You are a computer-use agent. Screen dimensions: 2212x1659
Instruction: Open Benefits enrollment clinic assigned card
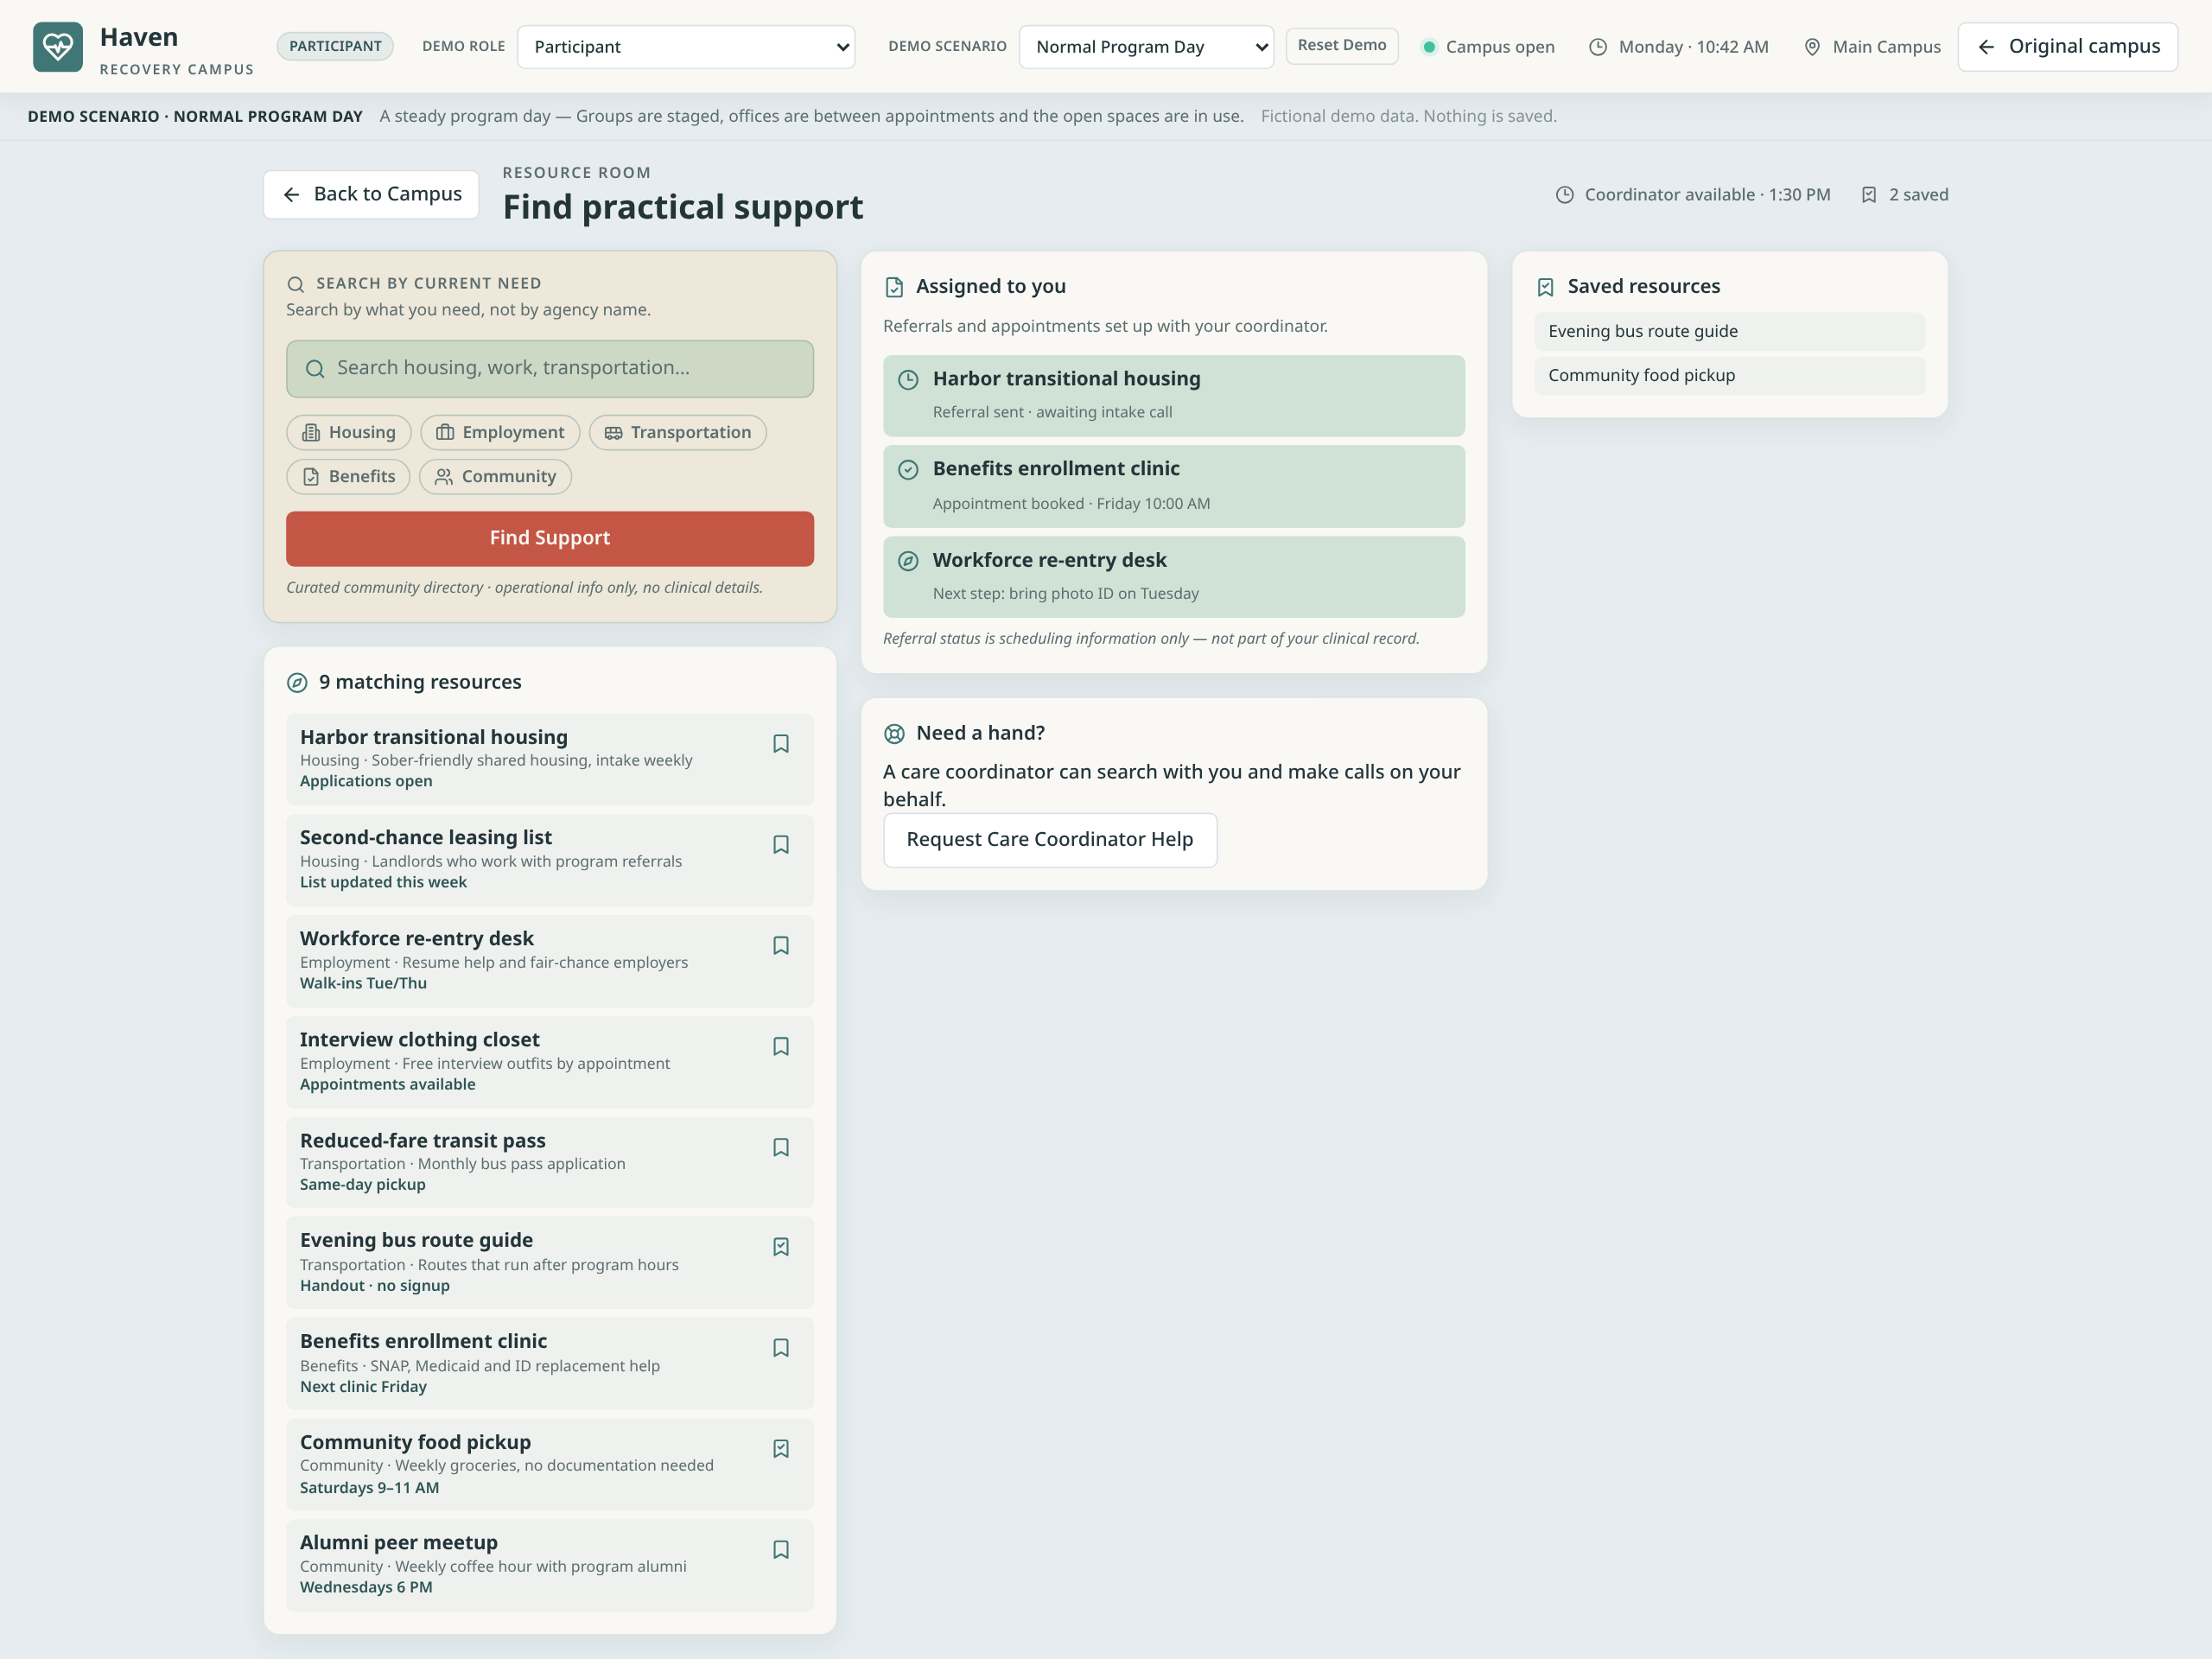coord(1174,487)
